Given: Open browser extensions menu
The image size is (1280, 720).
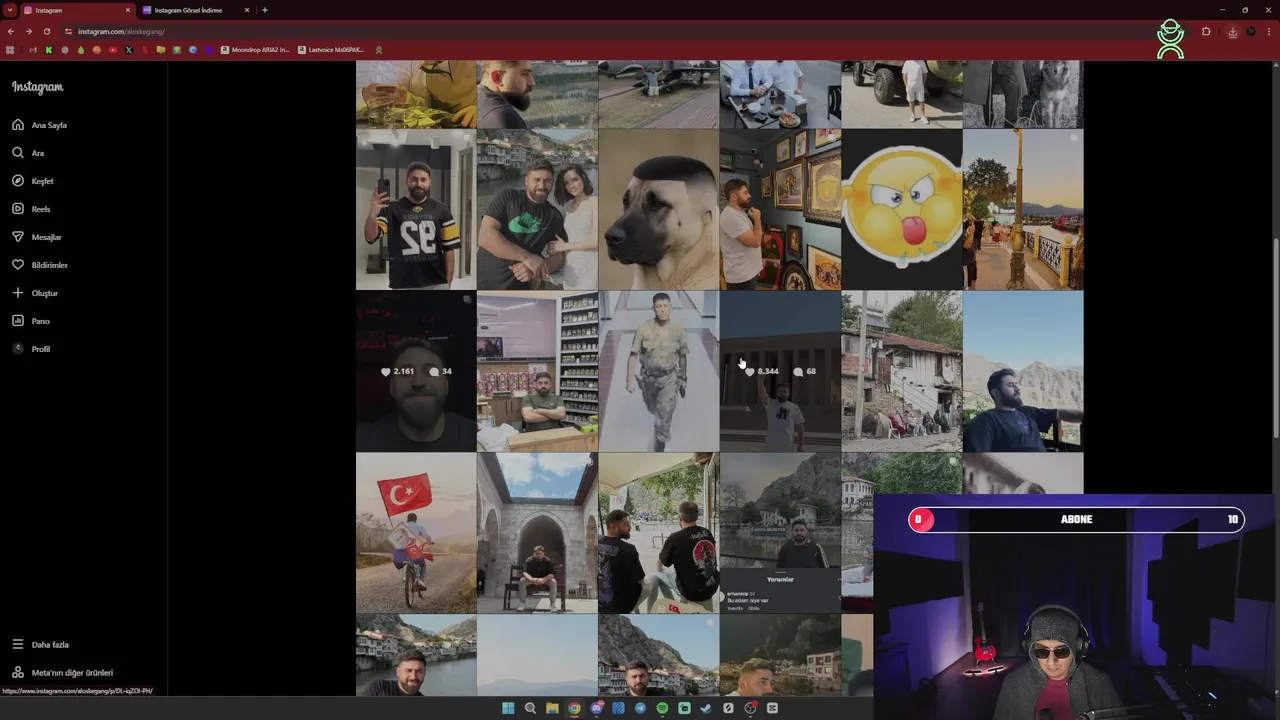Looking at the screenshot, I should (1206, 31).
